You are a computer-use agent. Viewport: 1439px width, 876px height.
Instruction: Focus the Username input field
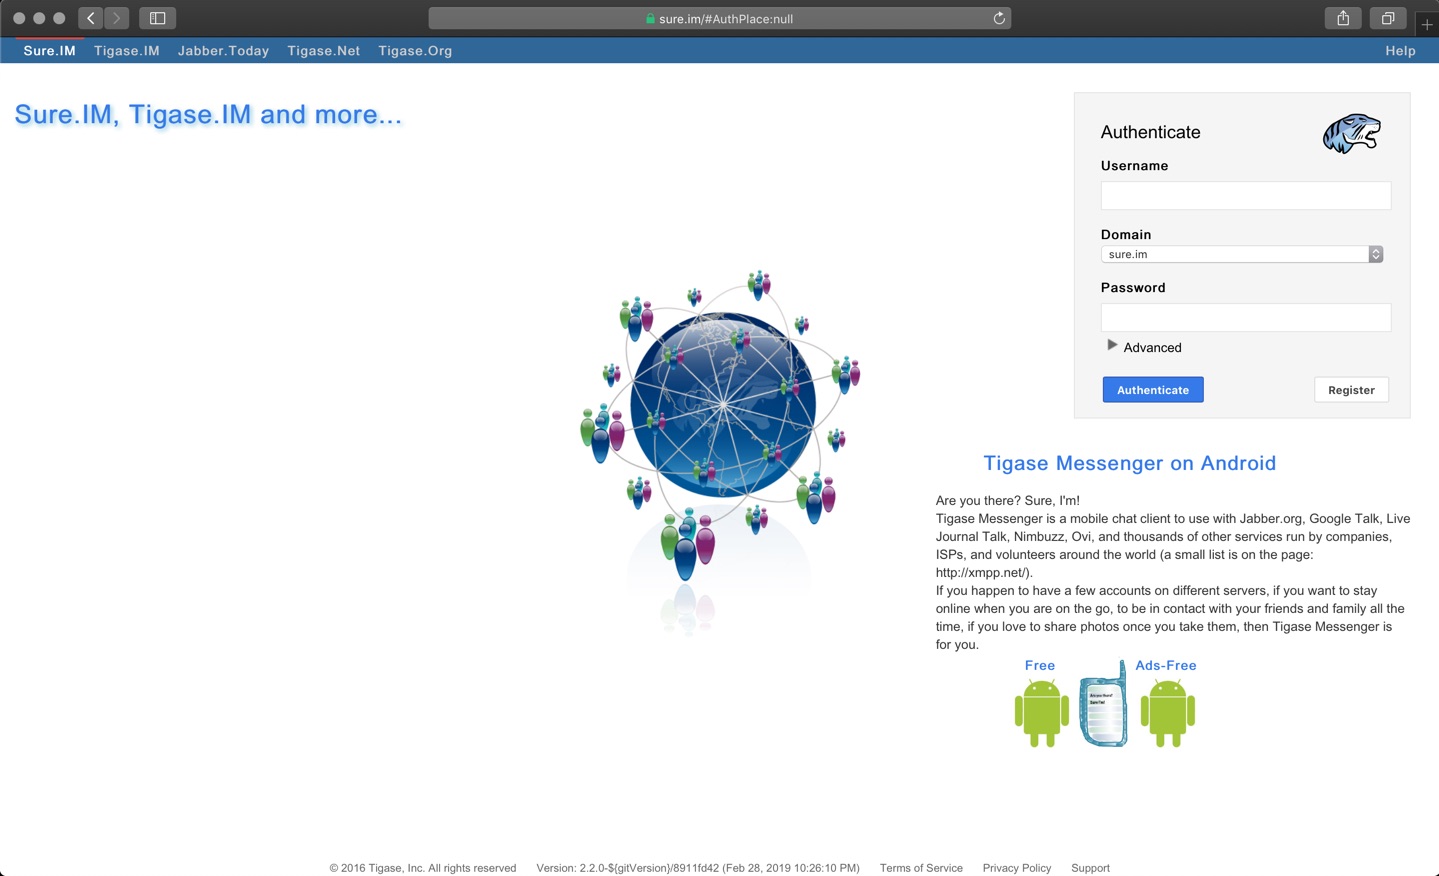point(1245,195)
